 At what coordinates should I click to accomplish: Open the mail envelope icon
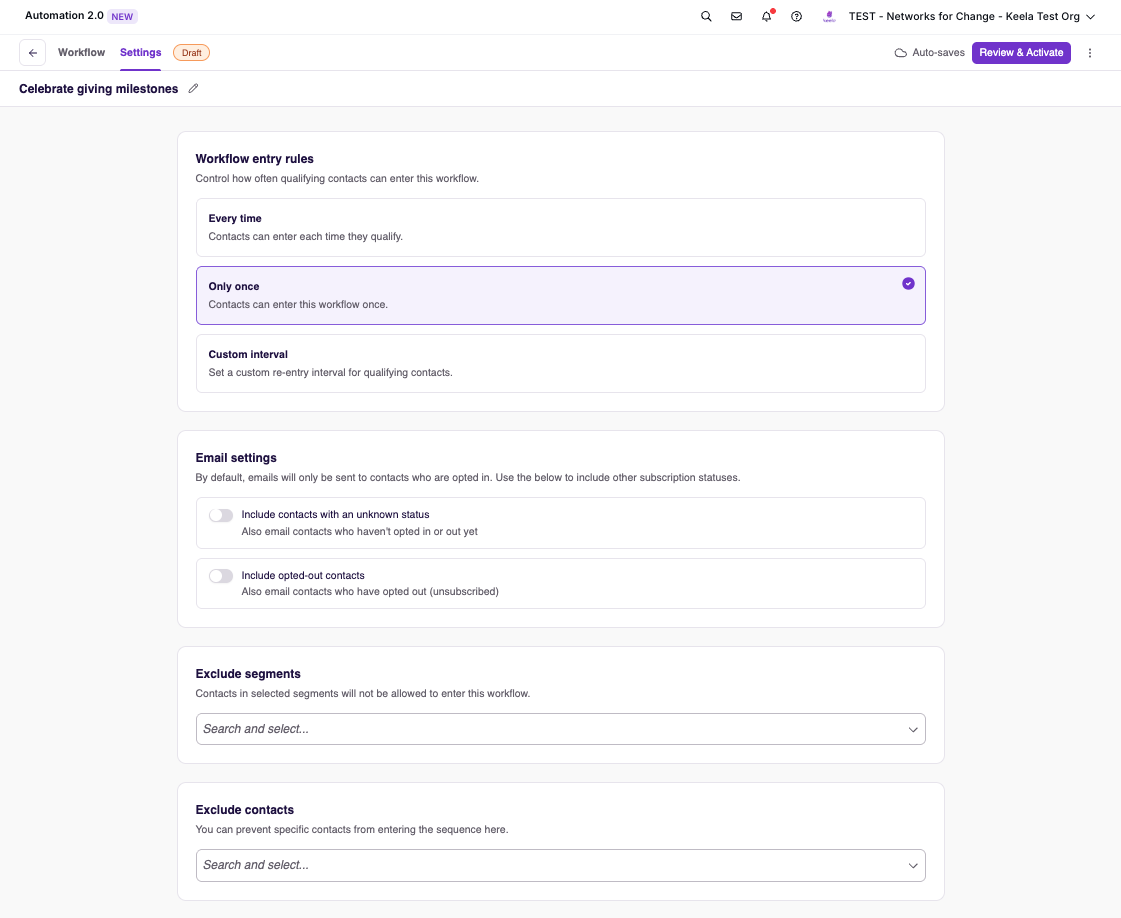click(x=736, y=16)
